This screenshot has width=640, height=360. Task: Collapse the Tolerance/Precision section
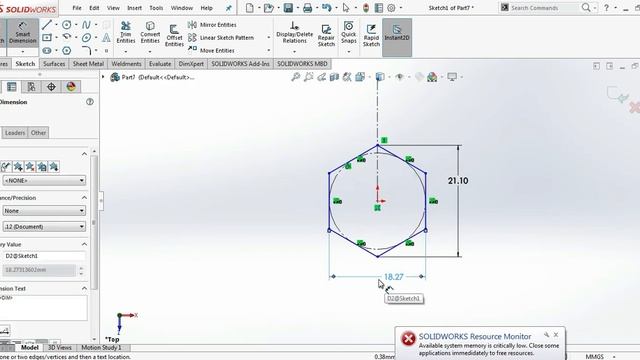pyautogui.click(x=84, y=198)
